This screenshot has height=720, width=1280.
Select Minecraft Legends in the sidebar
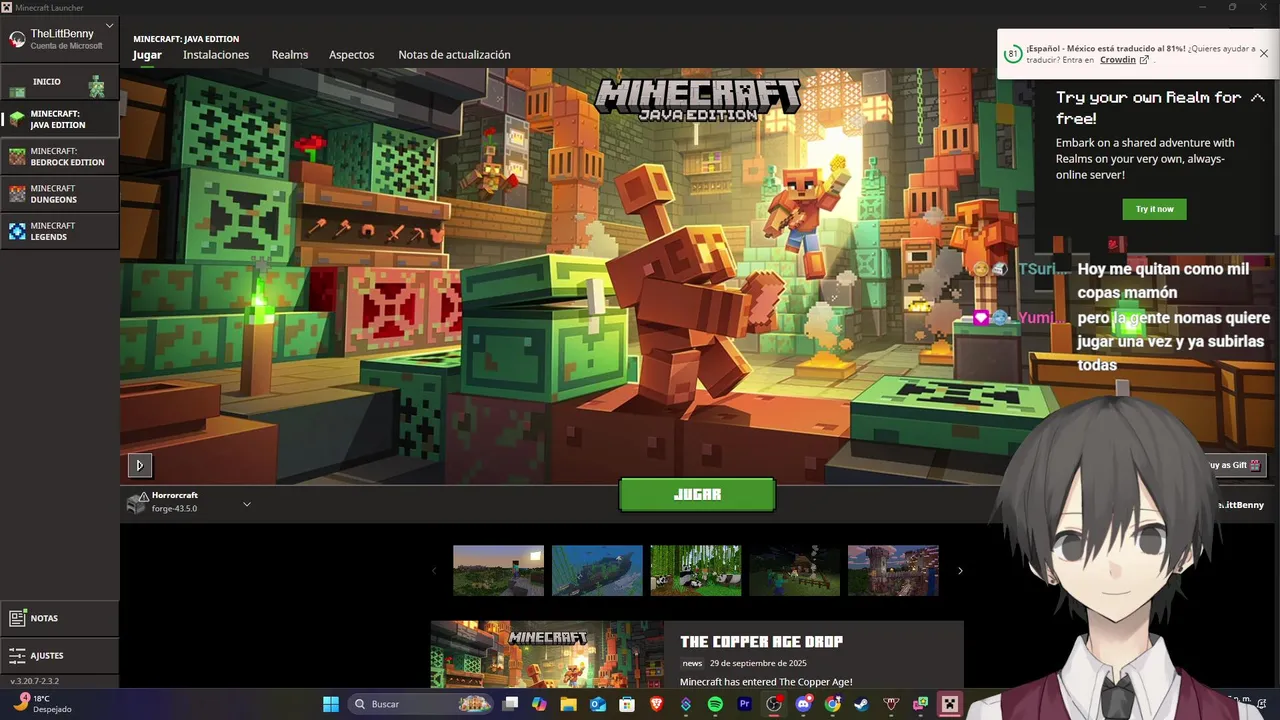point(60,231)
